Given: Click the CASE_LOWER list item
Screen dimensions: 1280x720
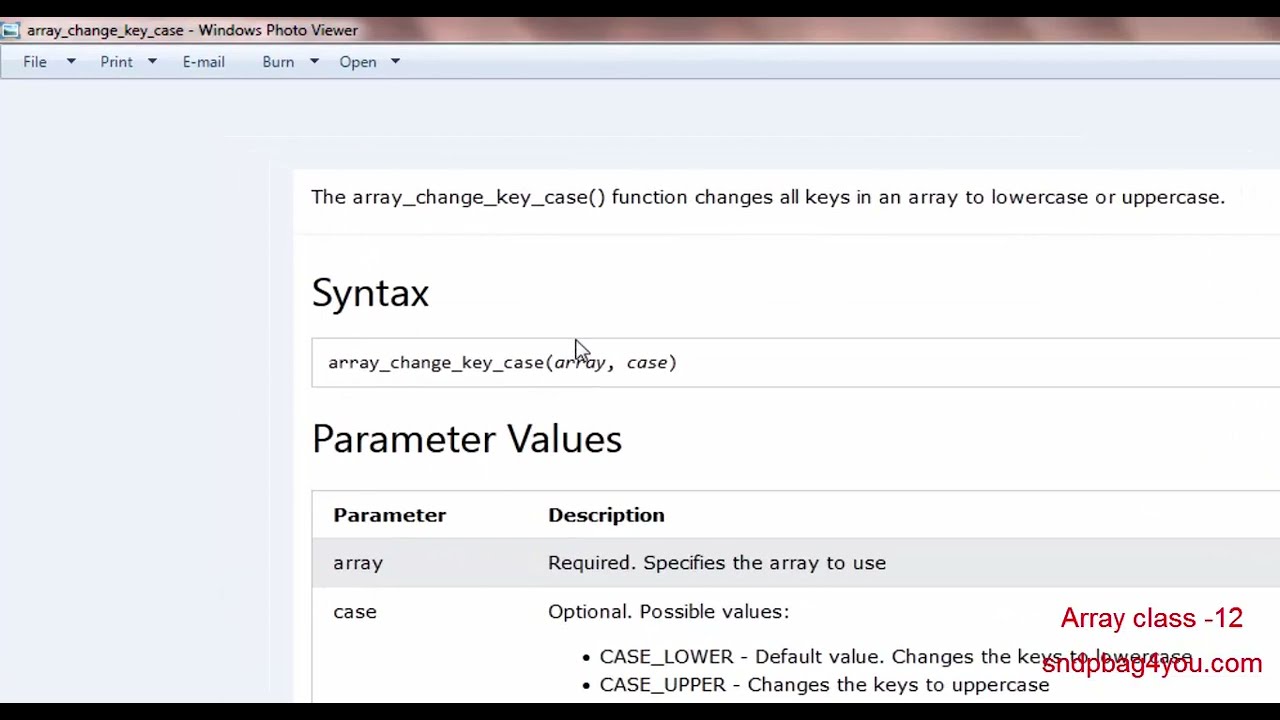Looking at the screenshot, I should [x=895, y=657].
